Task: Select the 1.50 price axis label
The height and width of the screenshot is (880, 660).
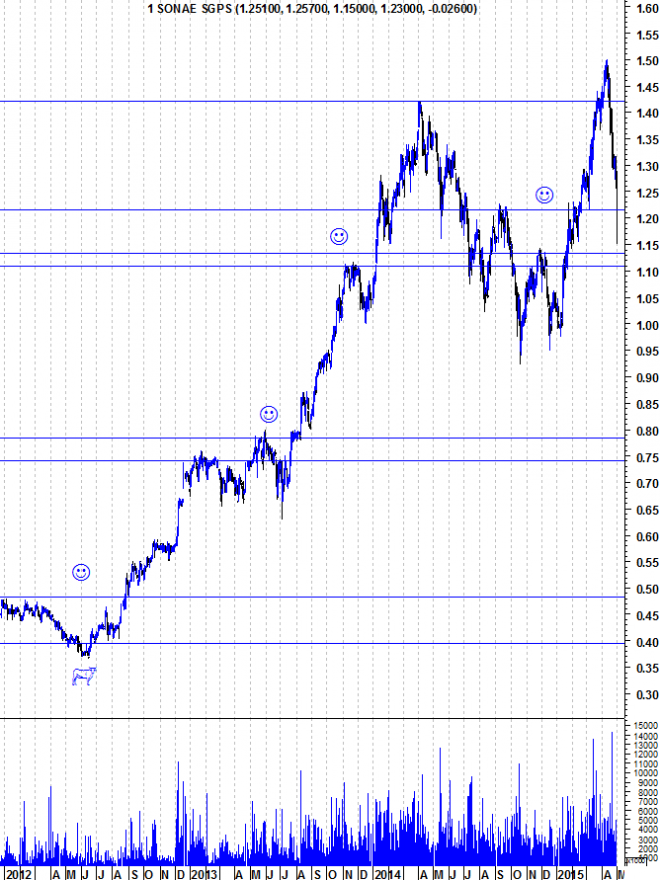Action: 648,61
